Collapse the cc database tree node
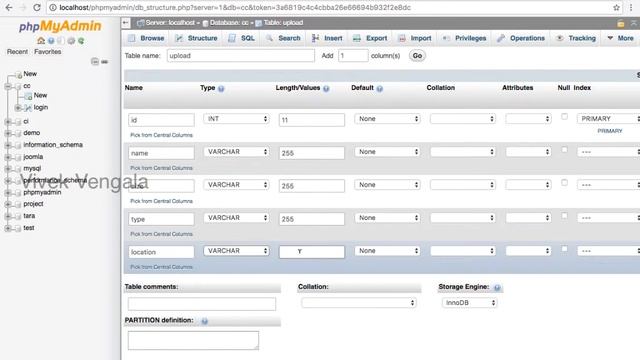 click(x=8, y=87)
